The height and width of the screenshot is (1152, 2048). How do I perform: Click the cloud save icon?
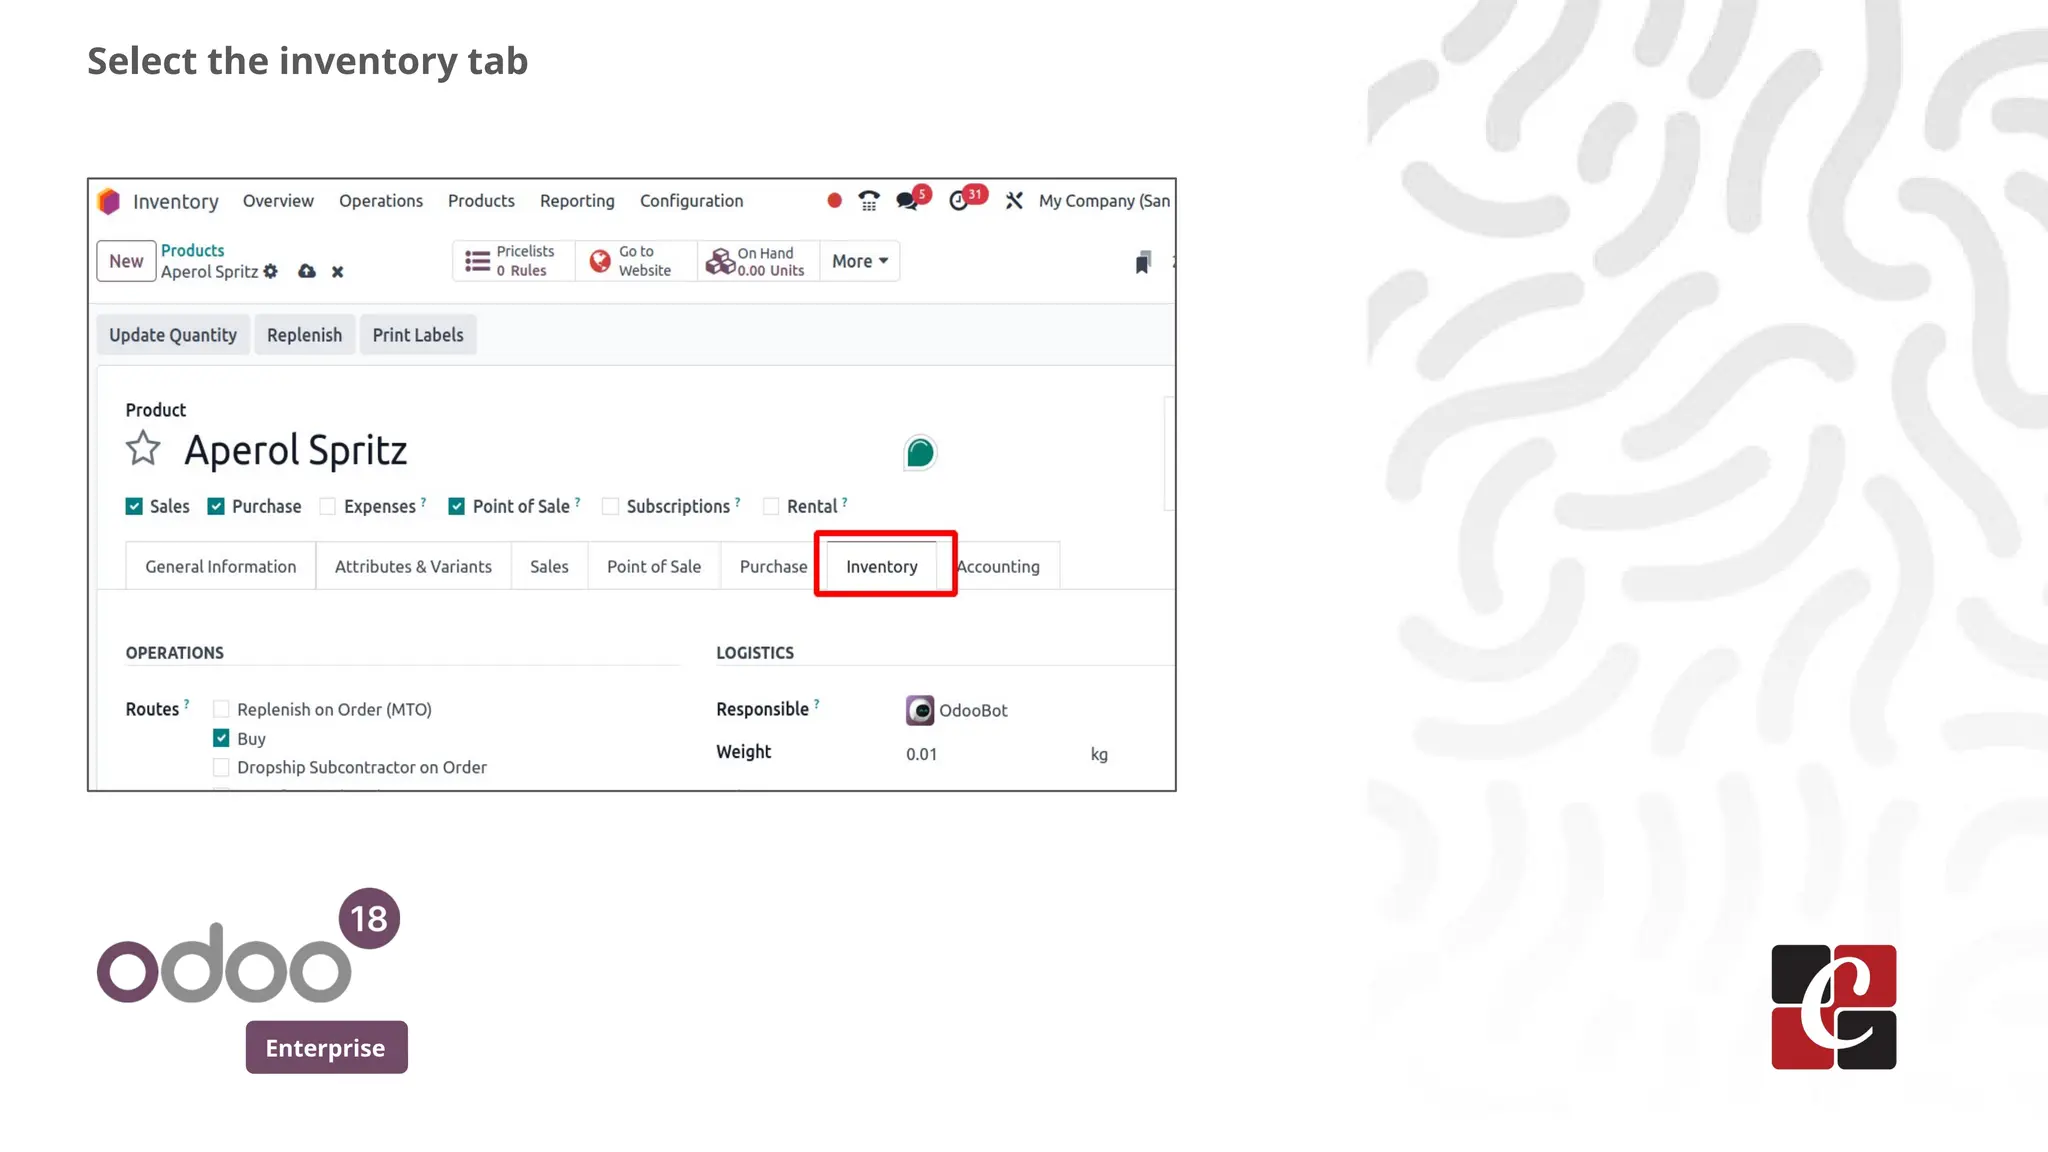coord(307,271)
